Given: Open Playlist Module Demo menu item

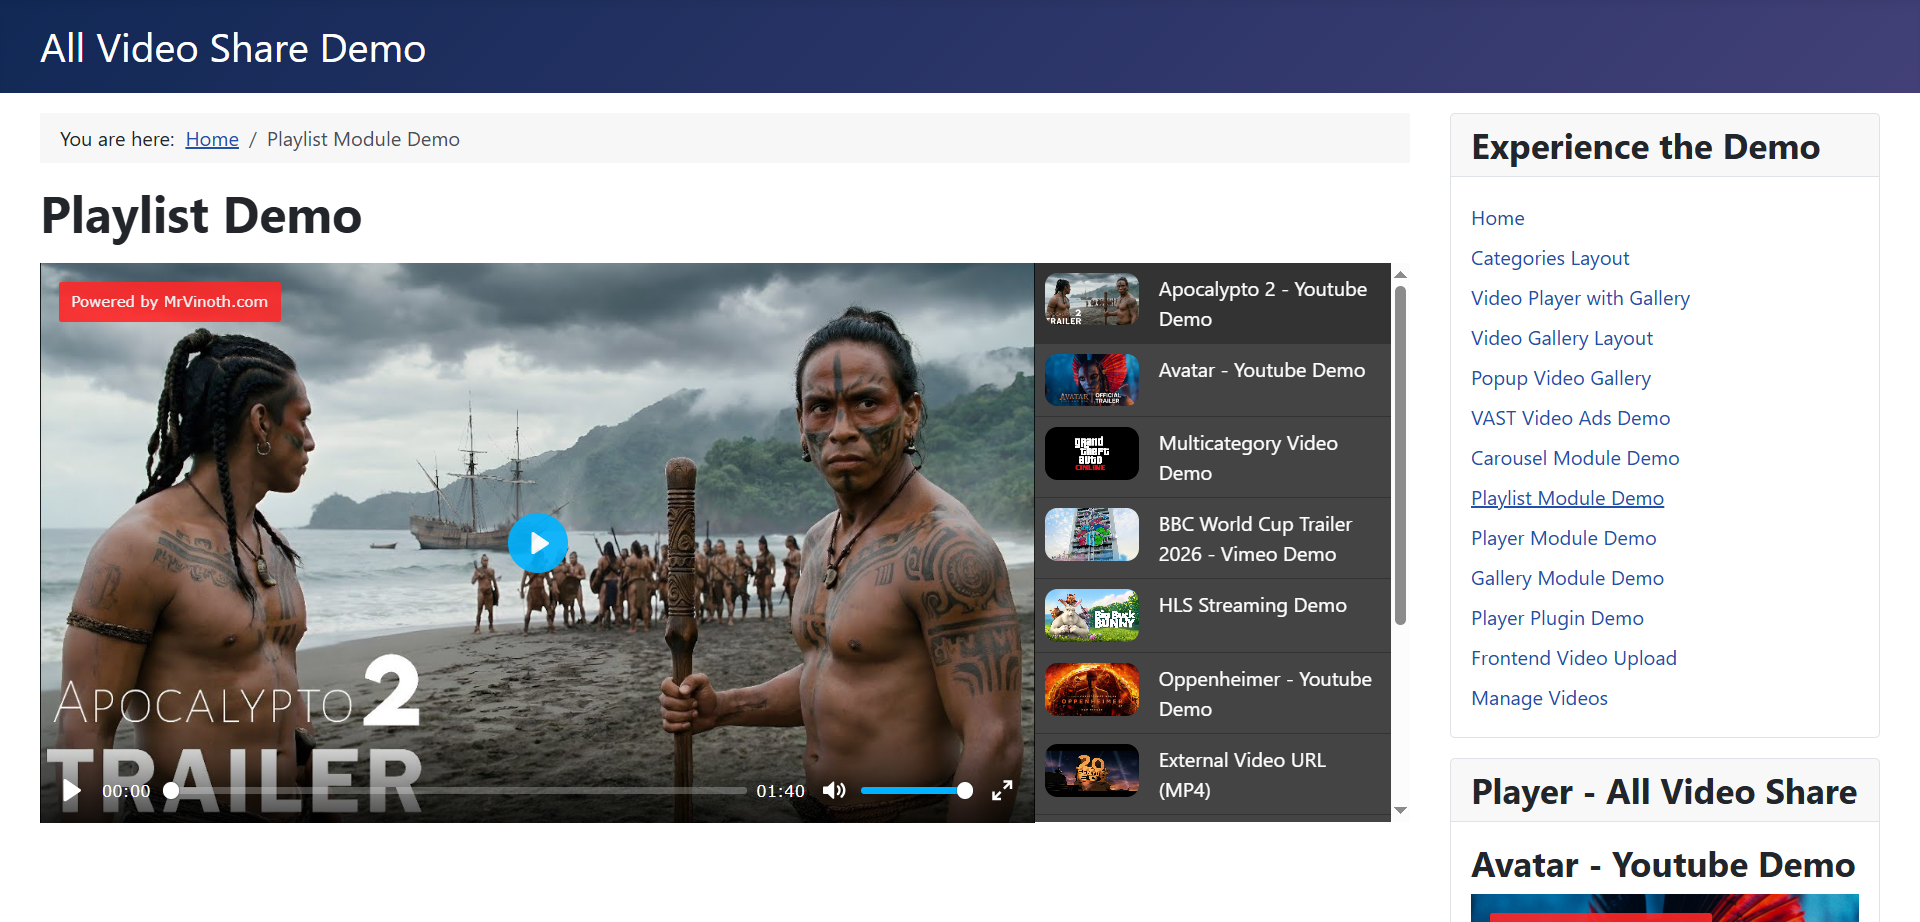Looking at the screenshot, I should (1568, 498).
